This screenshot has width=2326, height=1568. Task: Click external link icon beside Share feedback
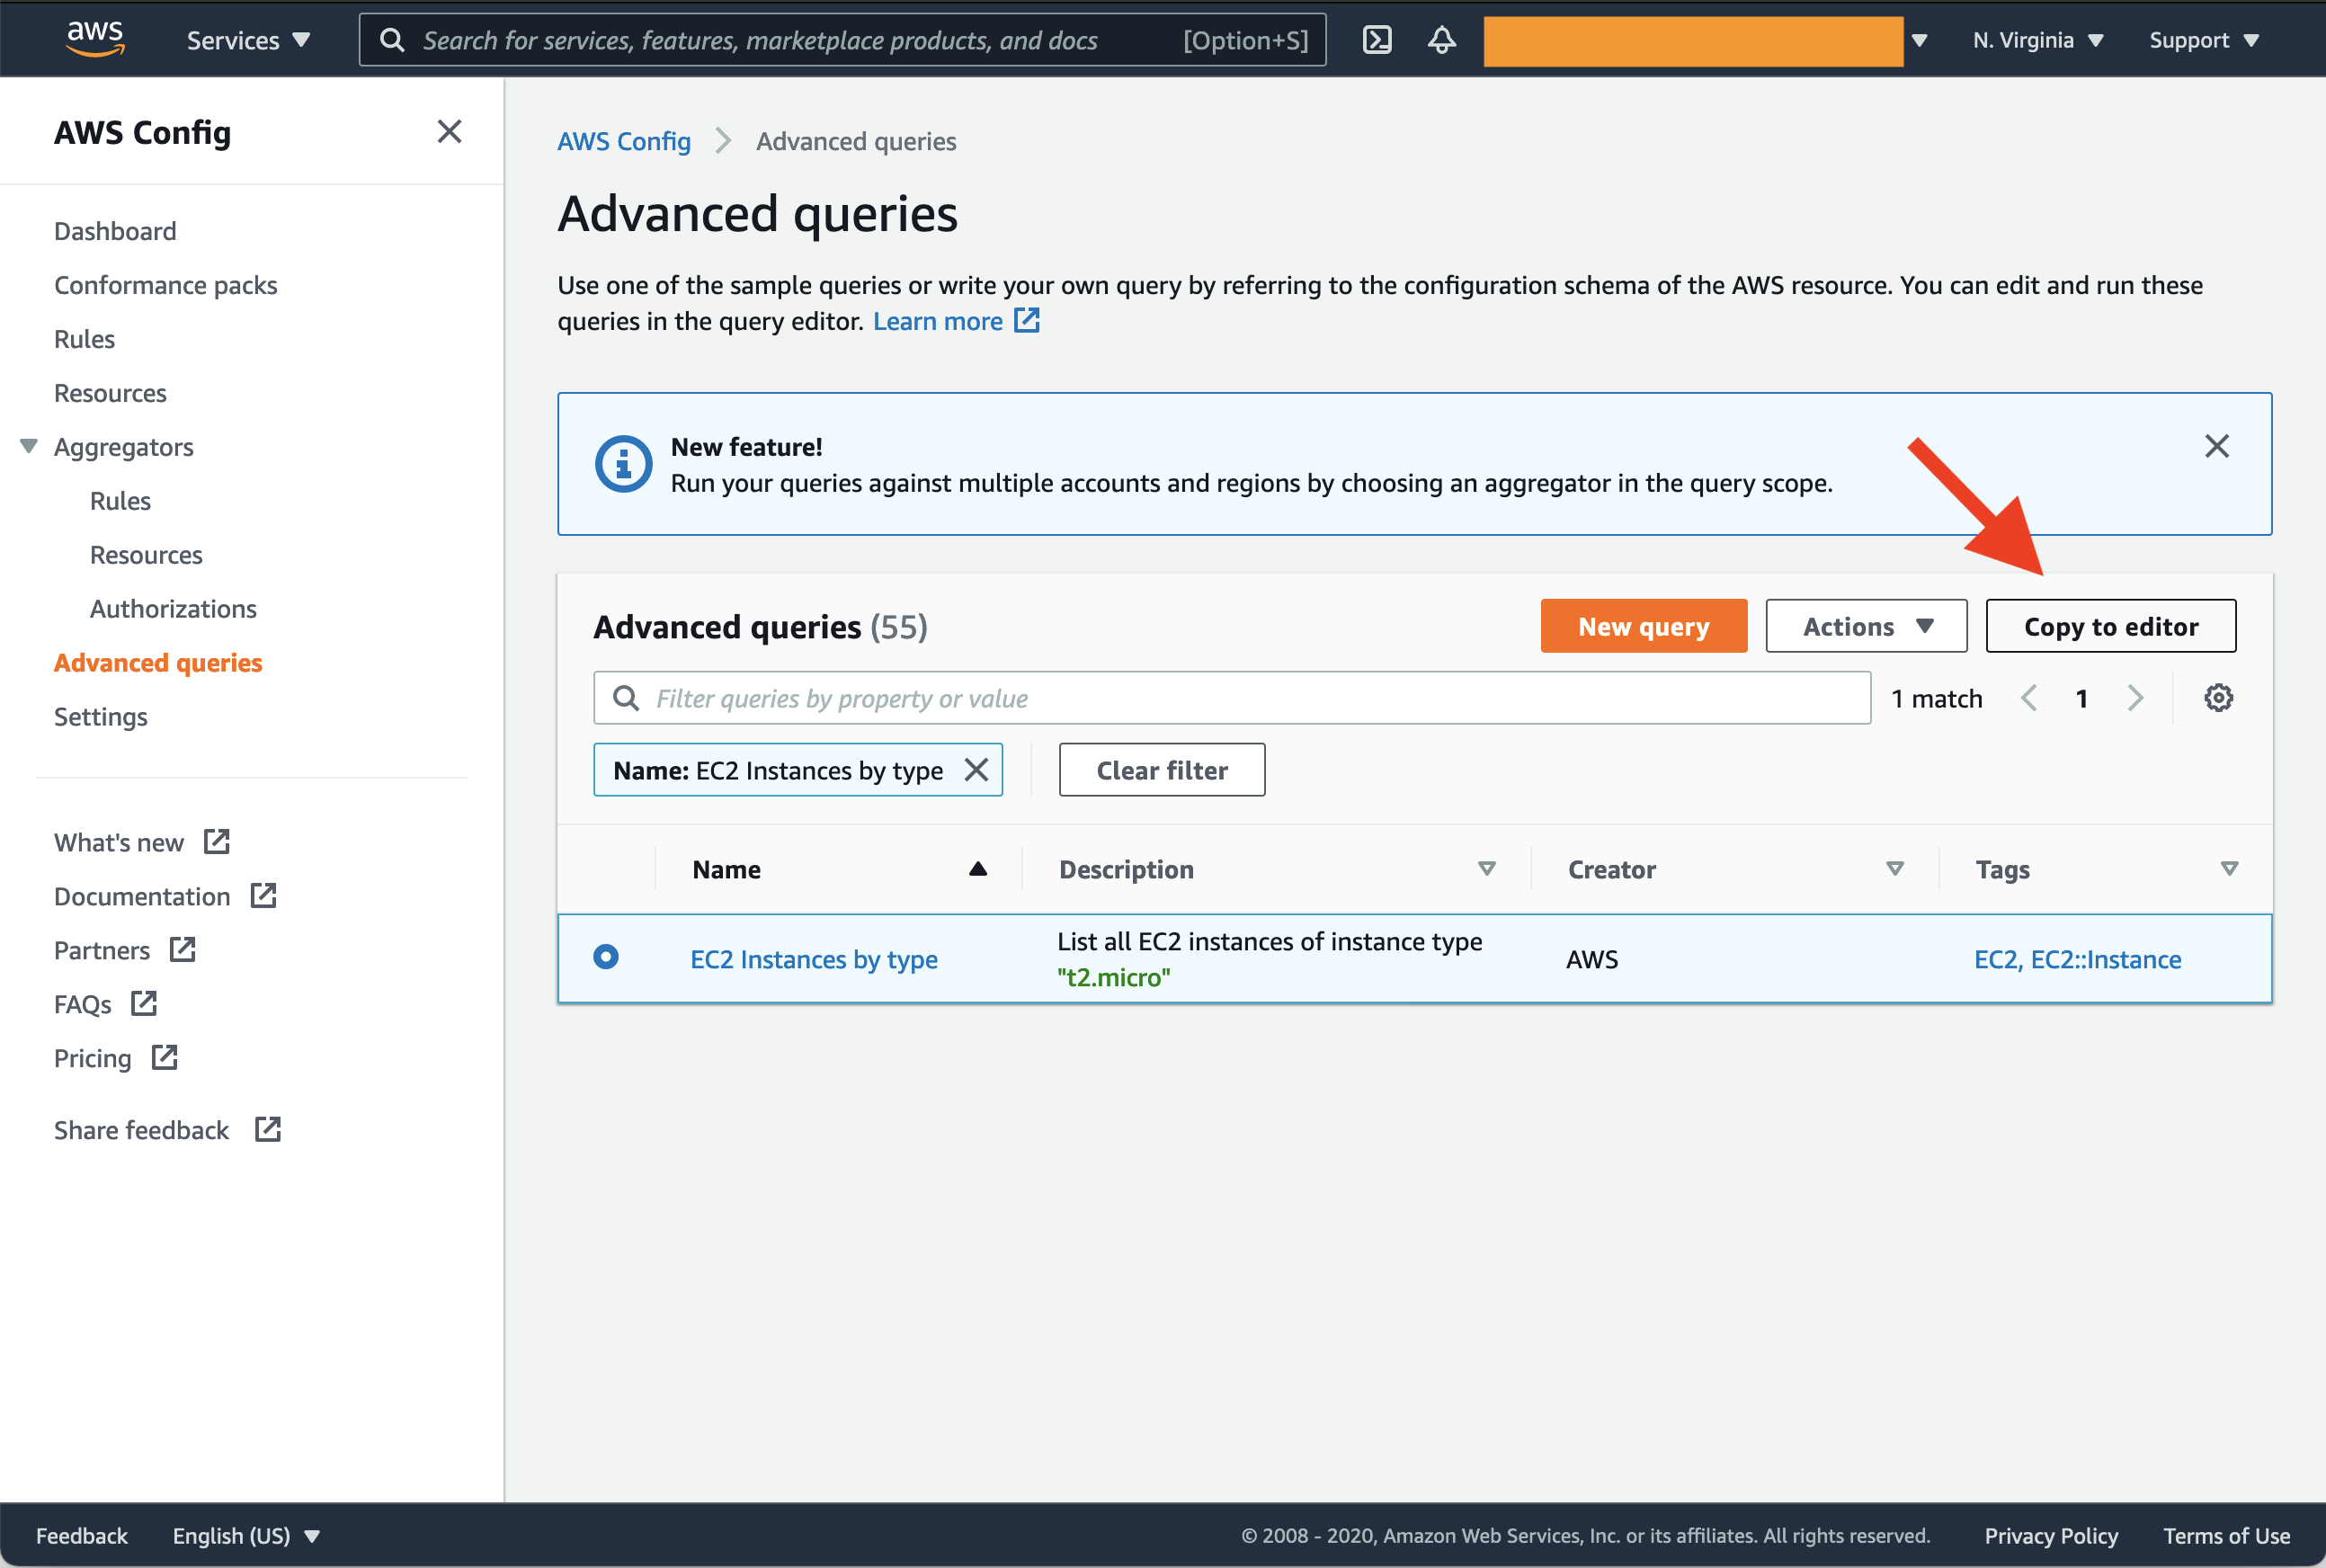[268, 1129]
